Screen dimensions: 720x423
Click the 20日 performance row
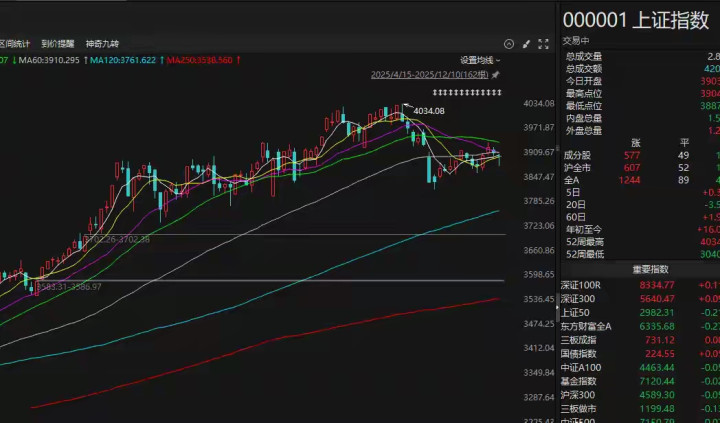[642, 205]
